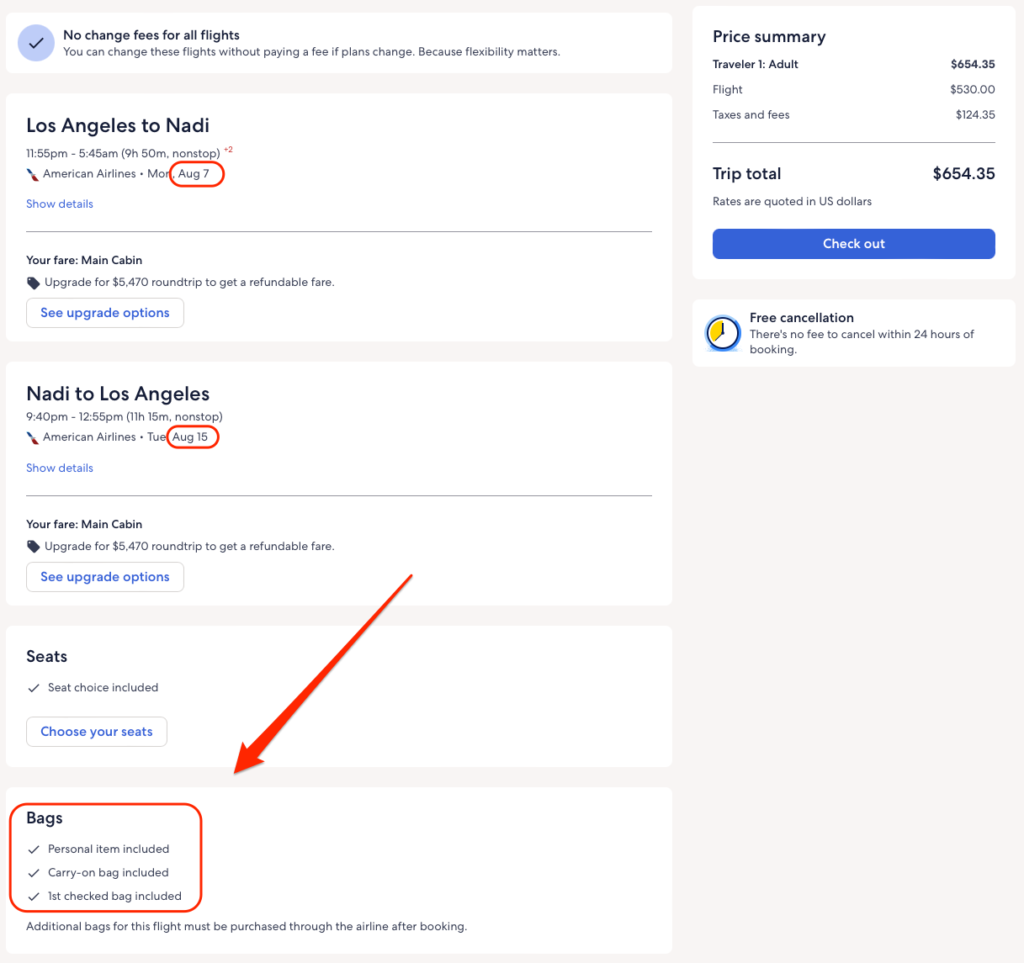
Task: Open upgrade options for the Nadi to Los Angeles flight
Action: click(105, 577)
